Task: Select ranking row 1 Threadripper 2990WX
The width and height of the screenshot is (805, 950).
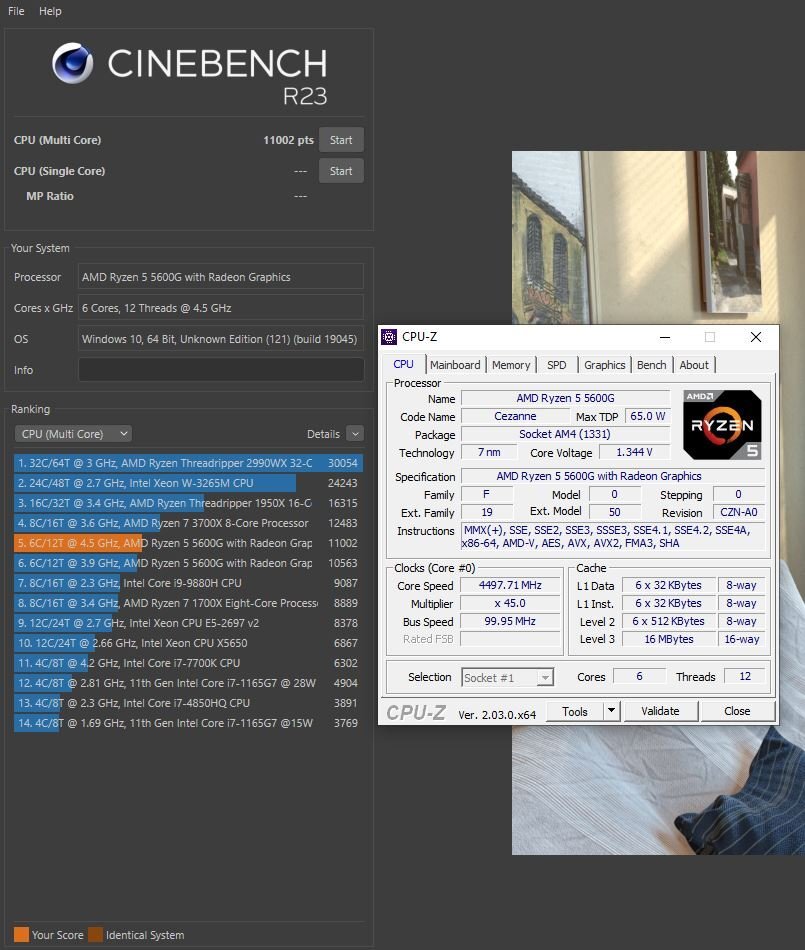Action: pos(188,463)
